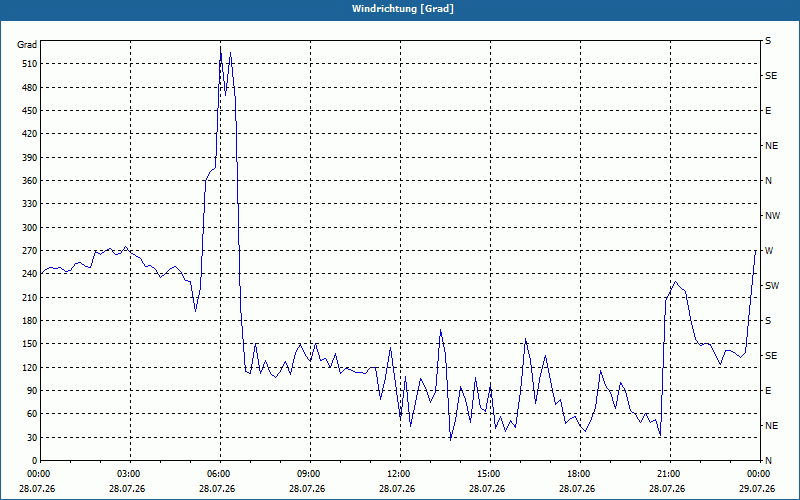Select the 00:00 label above 29.07.26

759,474
